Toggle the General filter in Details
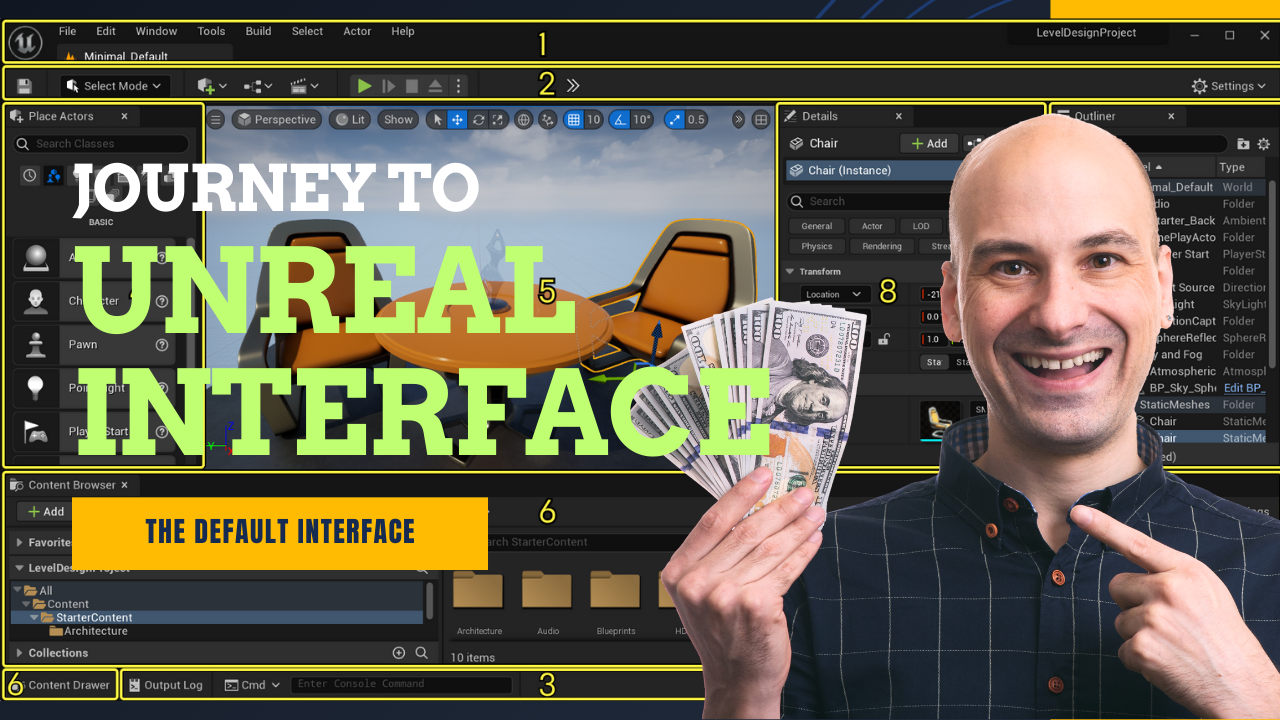1280x720 pixels. (x=816, y=226)
